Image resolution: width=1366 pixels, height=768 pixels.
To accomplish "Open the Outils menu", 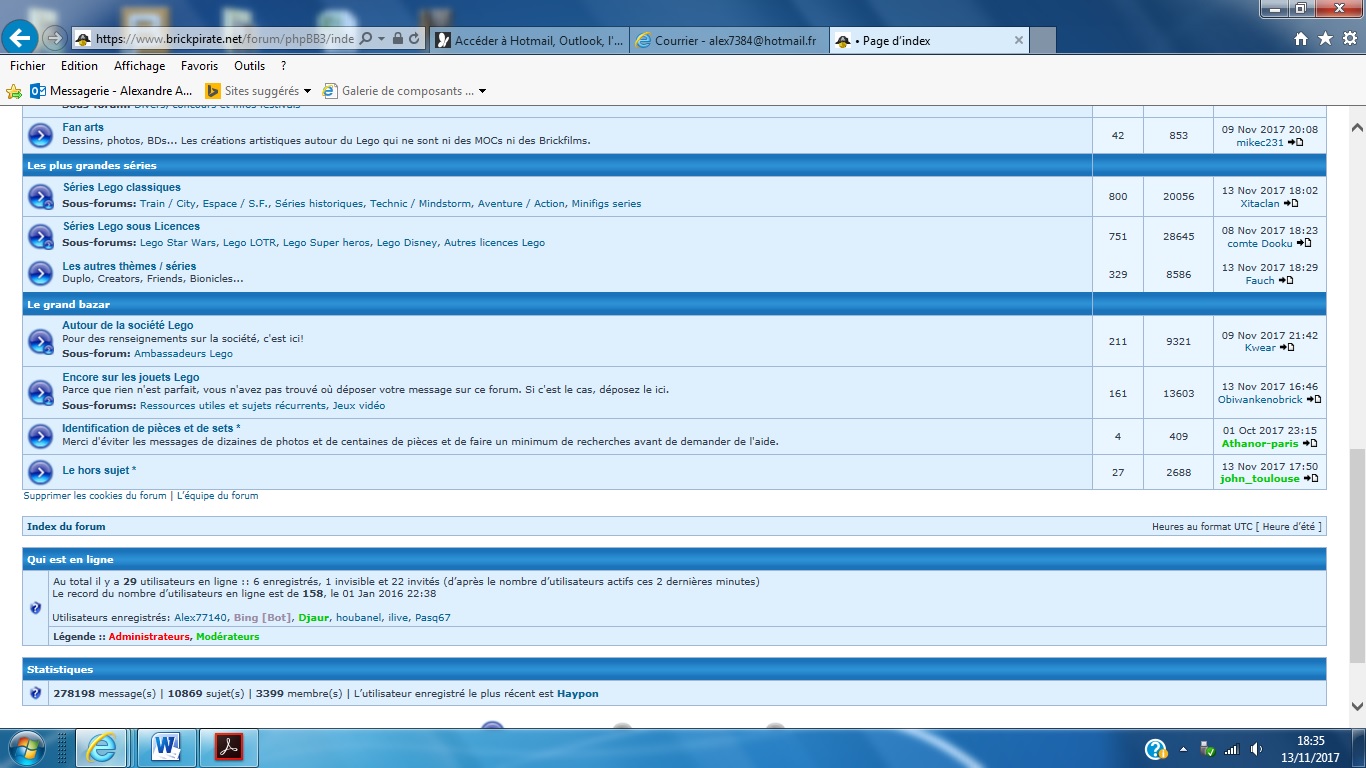I will [248, 66].
